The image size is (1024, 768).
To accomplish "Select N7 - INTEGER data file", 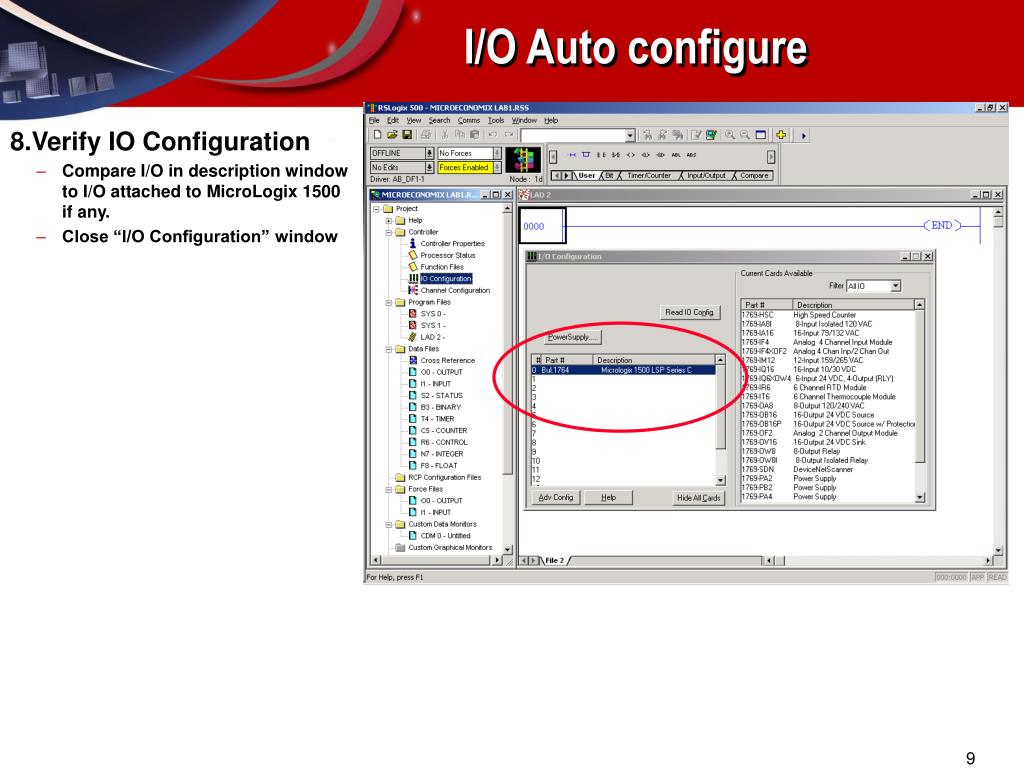I will (x=441, y=454).
